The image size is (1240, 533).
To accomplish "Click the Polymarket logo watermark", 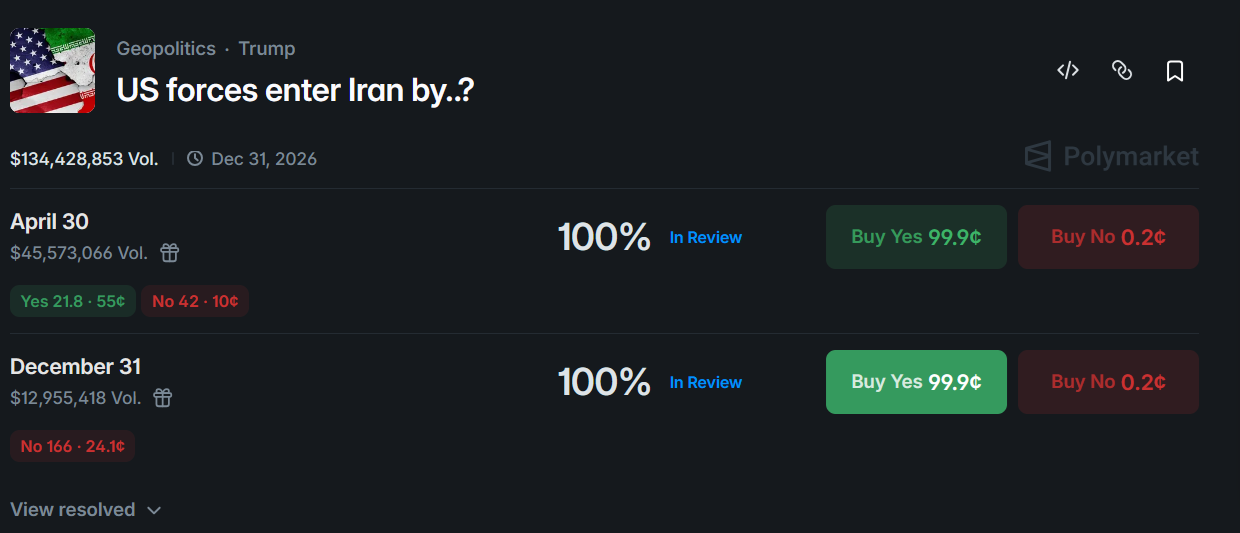I will click(1111, 157).
